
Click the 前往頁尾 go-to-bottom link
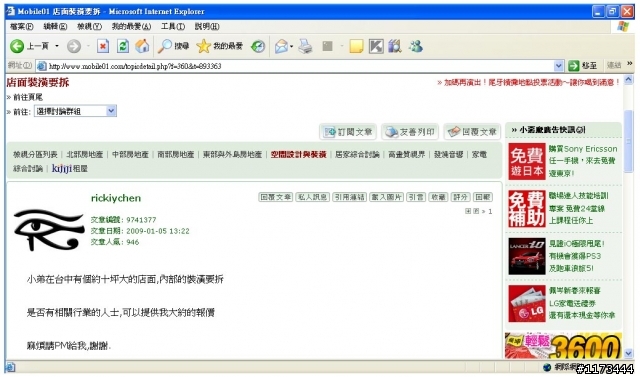point(28,97)
